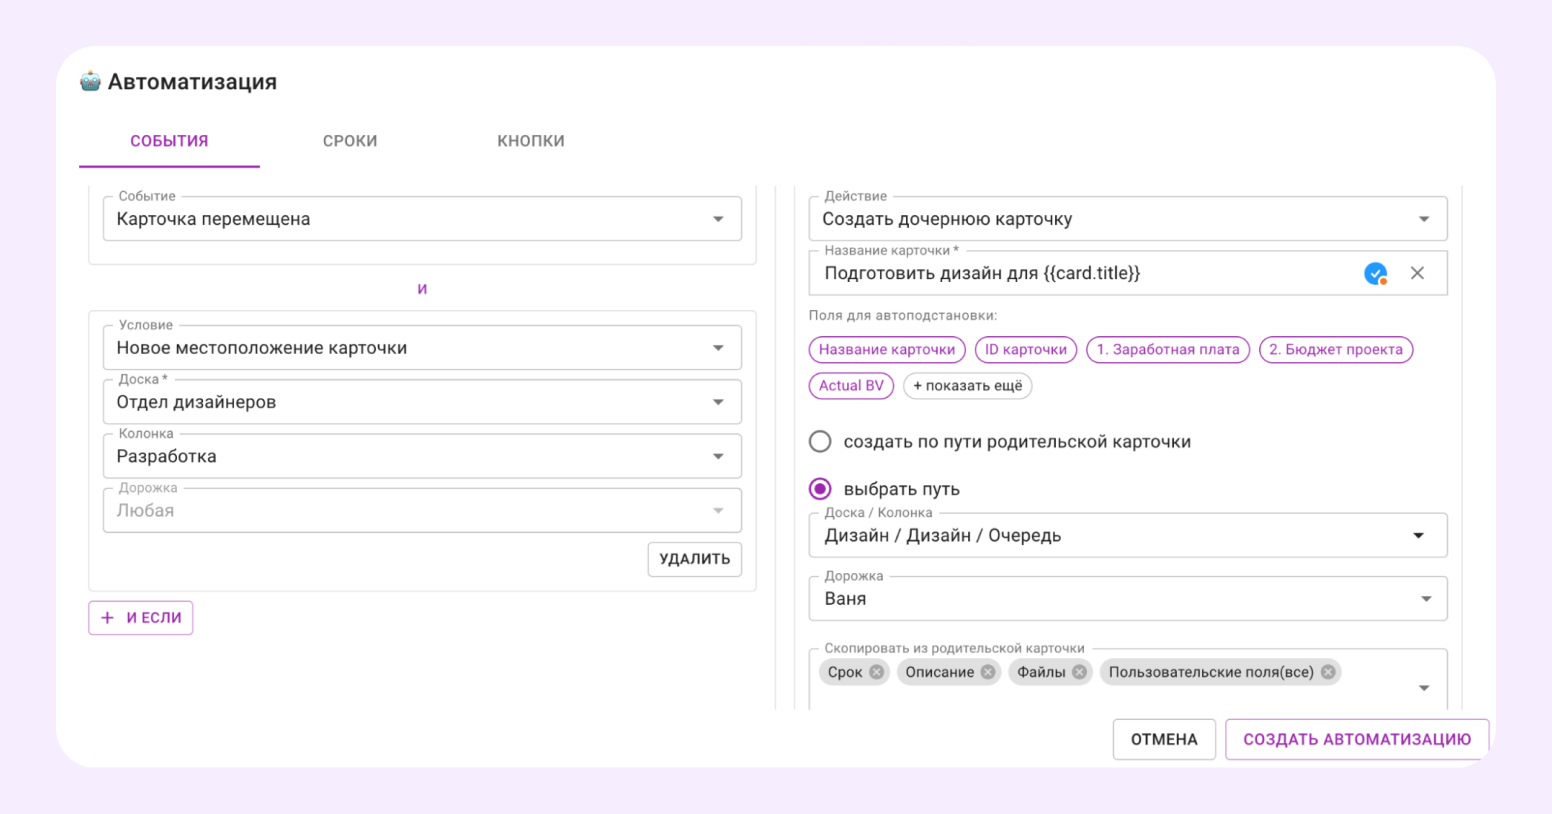The width and height of the screenshot is (1552, 814).
Task: Switch to the СРОКИ tab
Action: pyautogui.click(x=350, y=141)
